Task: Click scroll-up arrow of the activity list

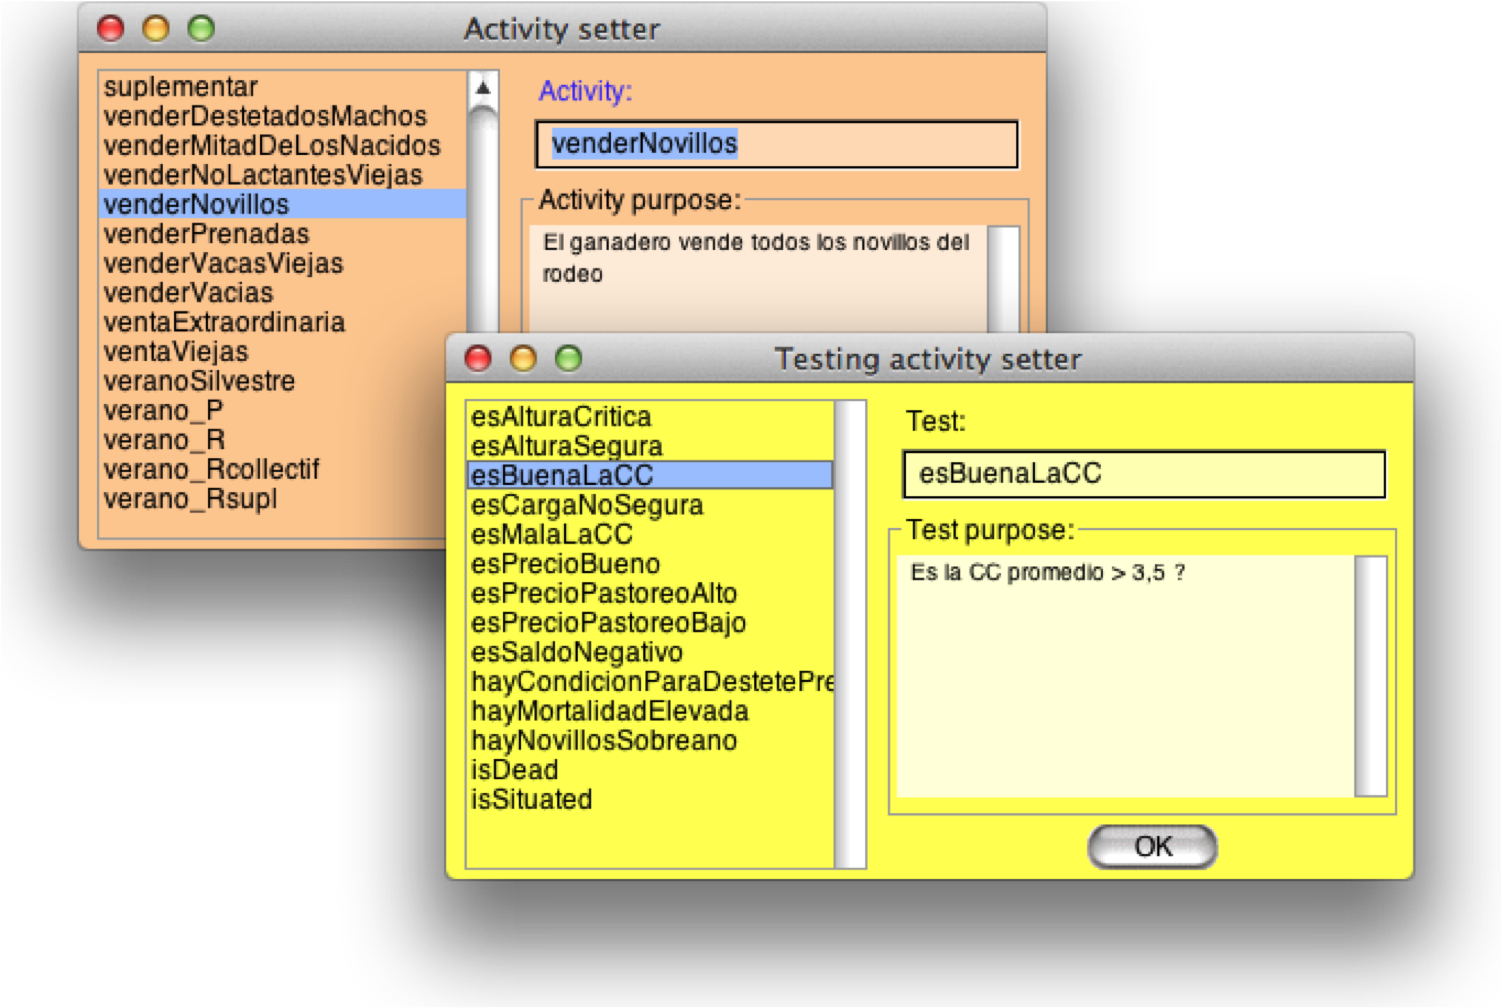Action: pos(483,88)
